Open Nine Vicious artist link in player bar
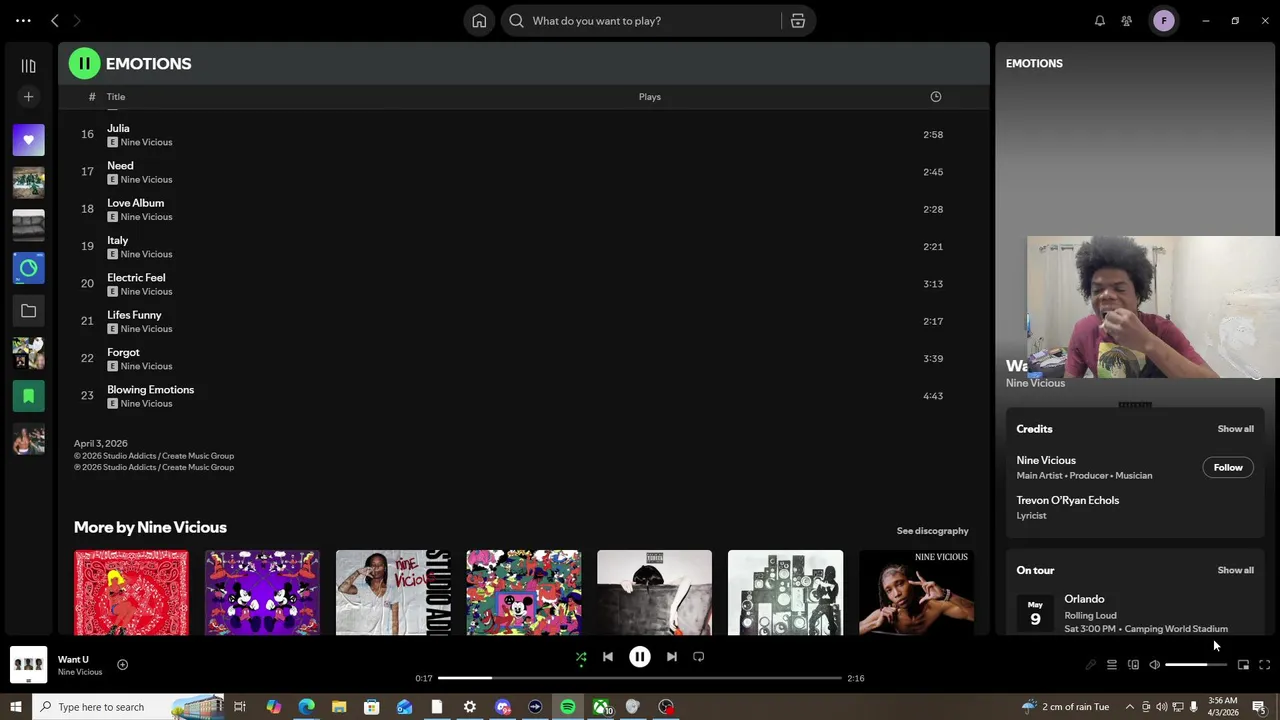Viewport: 1280px width, 720px height. pos(80,672)
